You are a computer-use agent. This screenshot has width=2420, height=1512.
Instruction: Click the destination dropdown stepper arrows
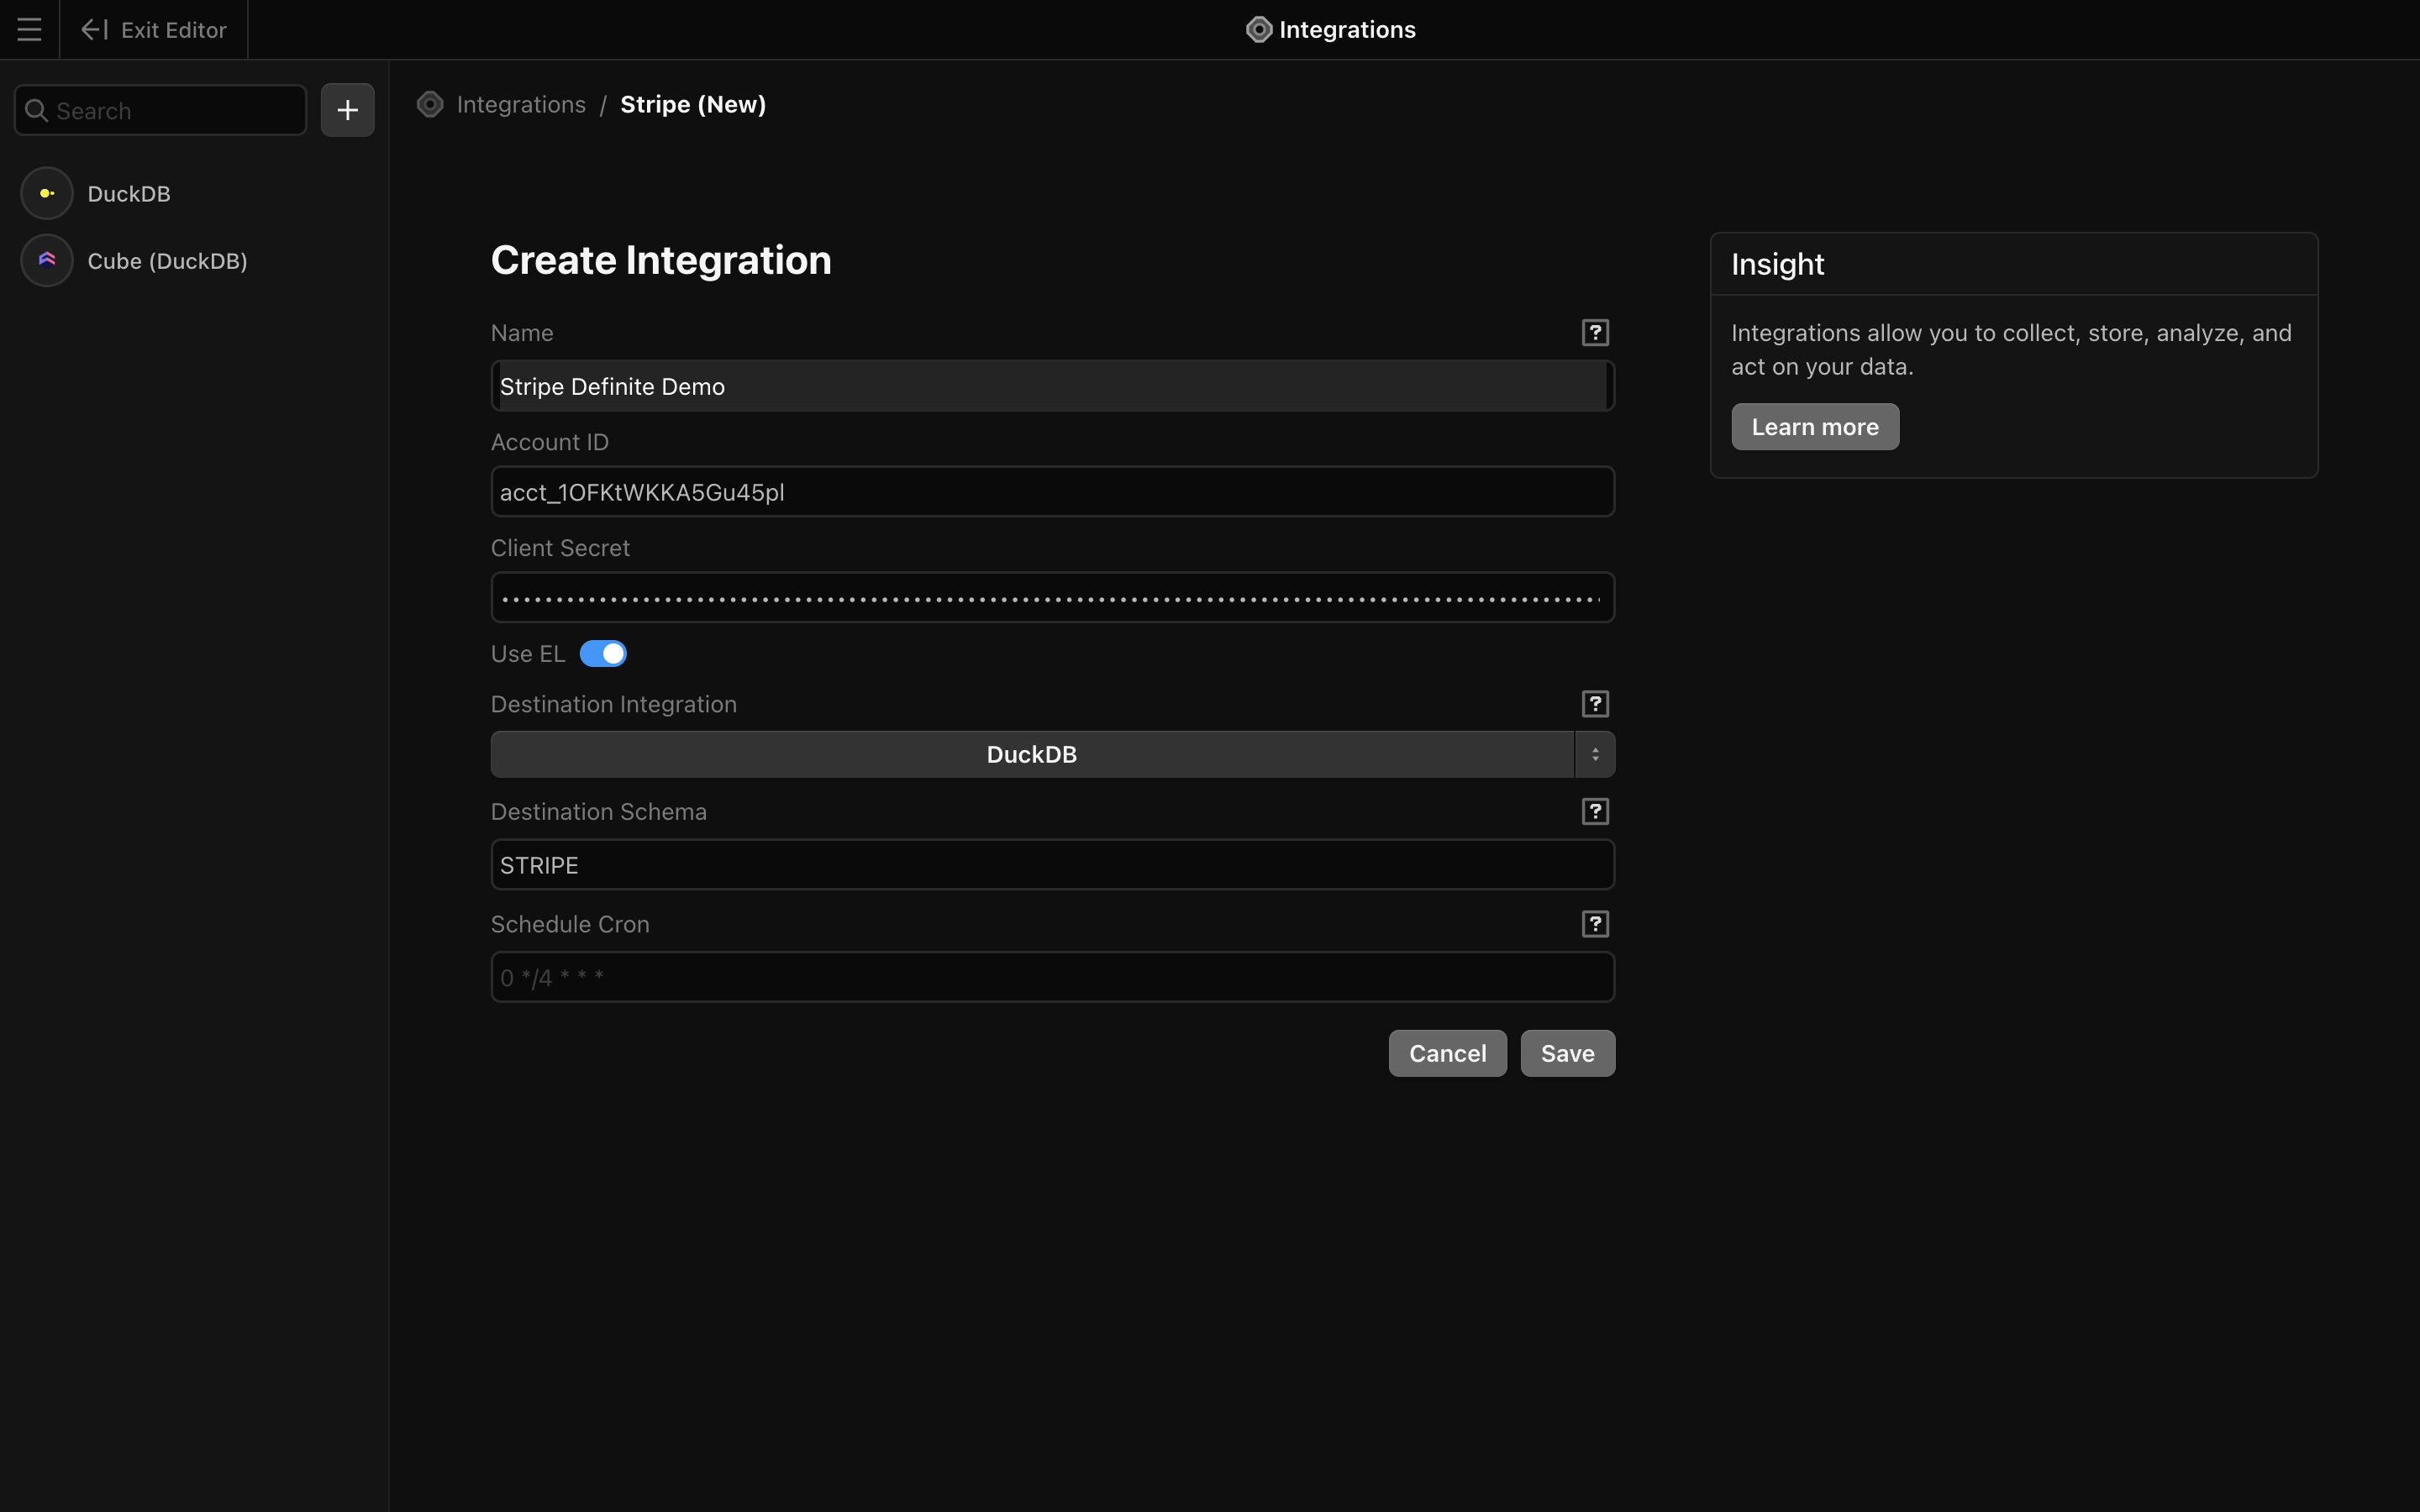(1595, 755)
